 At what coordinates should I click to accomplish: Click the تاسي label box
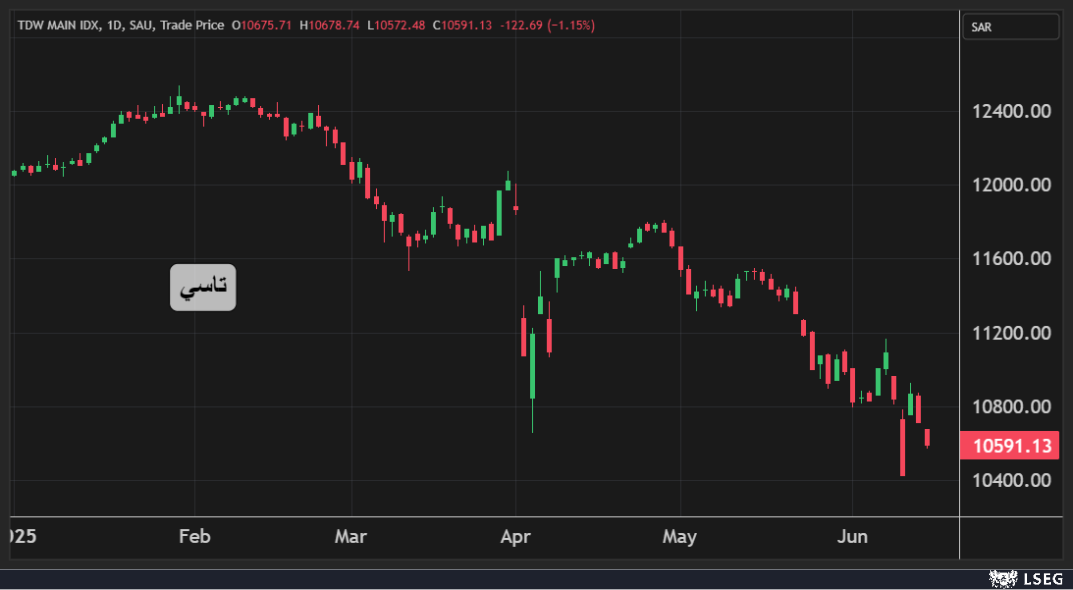[x=203, y=287]
